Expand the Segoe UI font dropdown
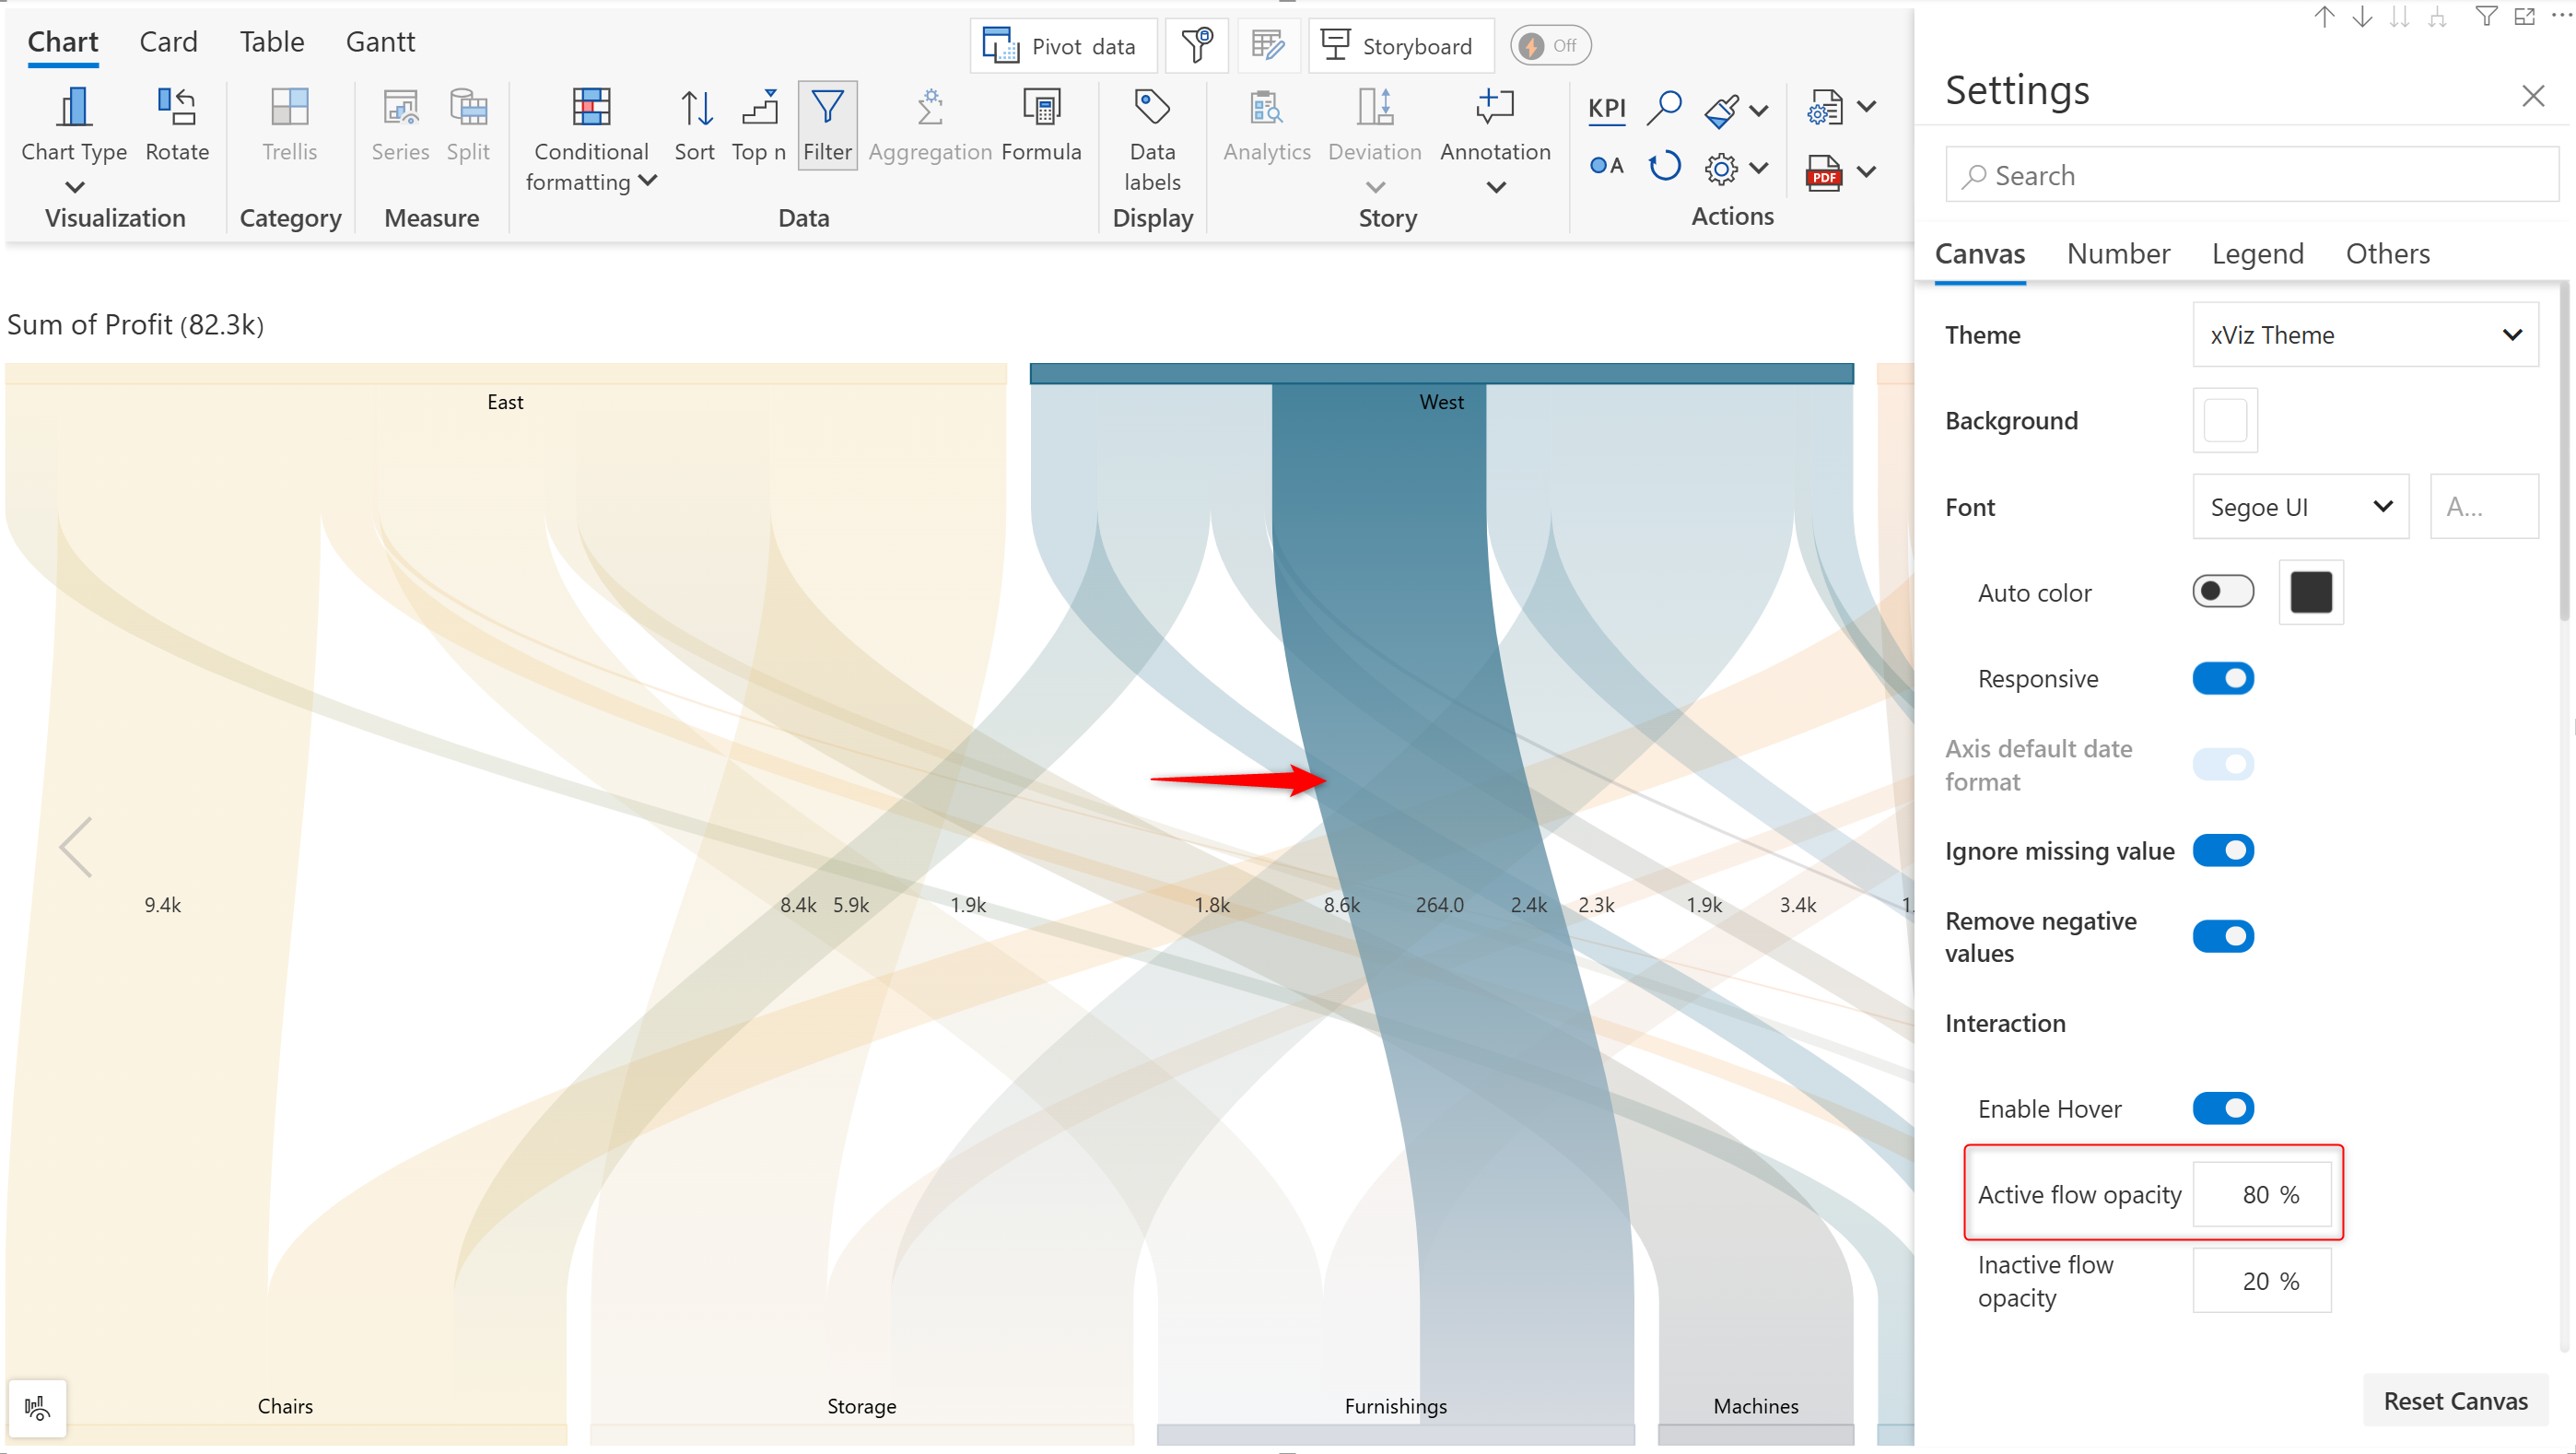 coord(2300,507)
